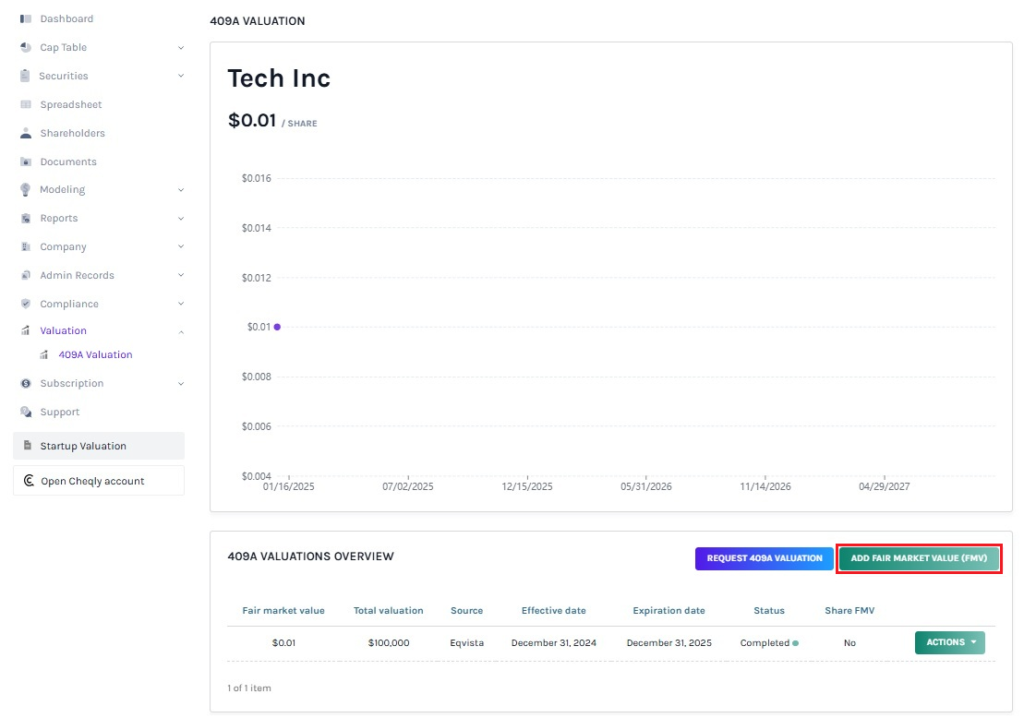This screenshot has width=1024, height=718.
Task: Click the Cap Table pie chart icon
Action: [x=26, y=48]
